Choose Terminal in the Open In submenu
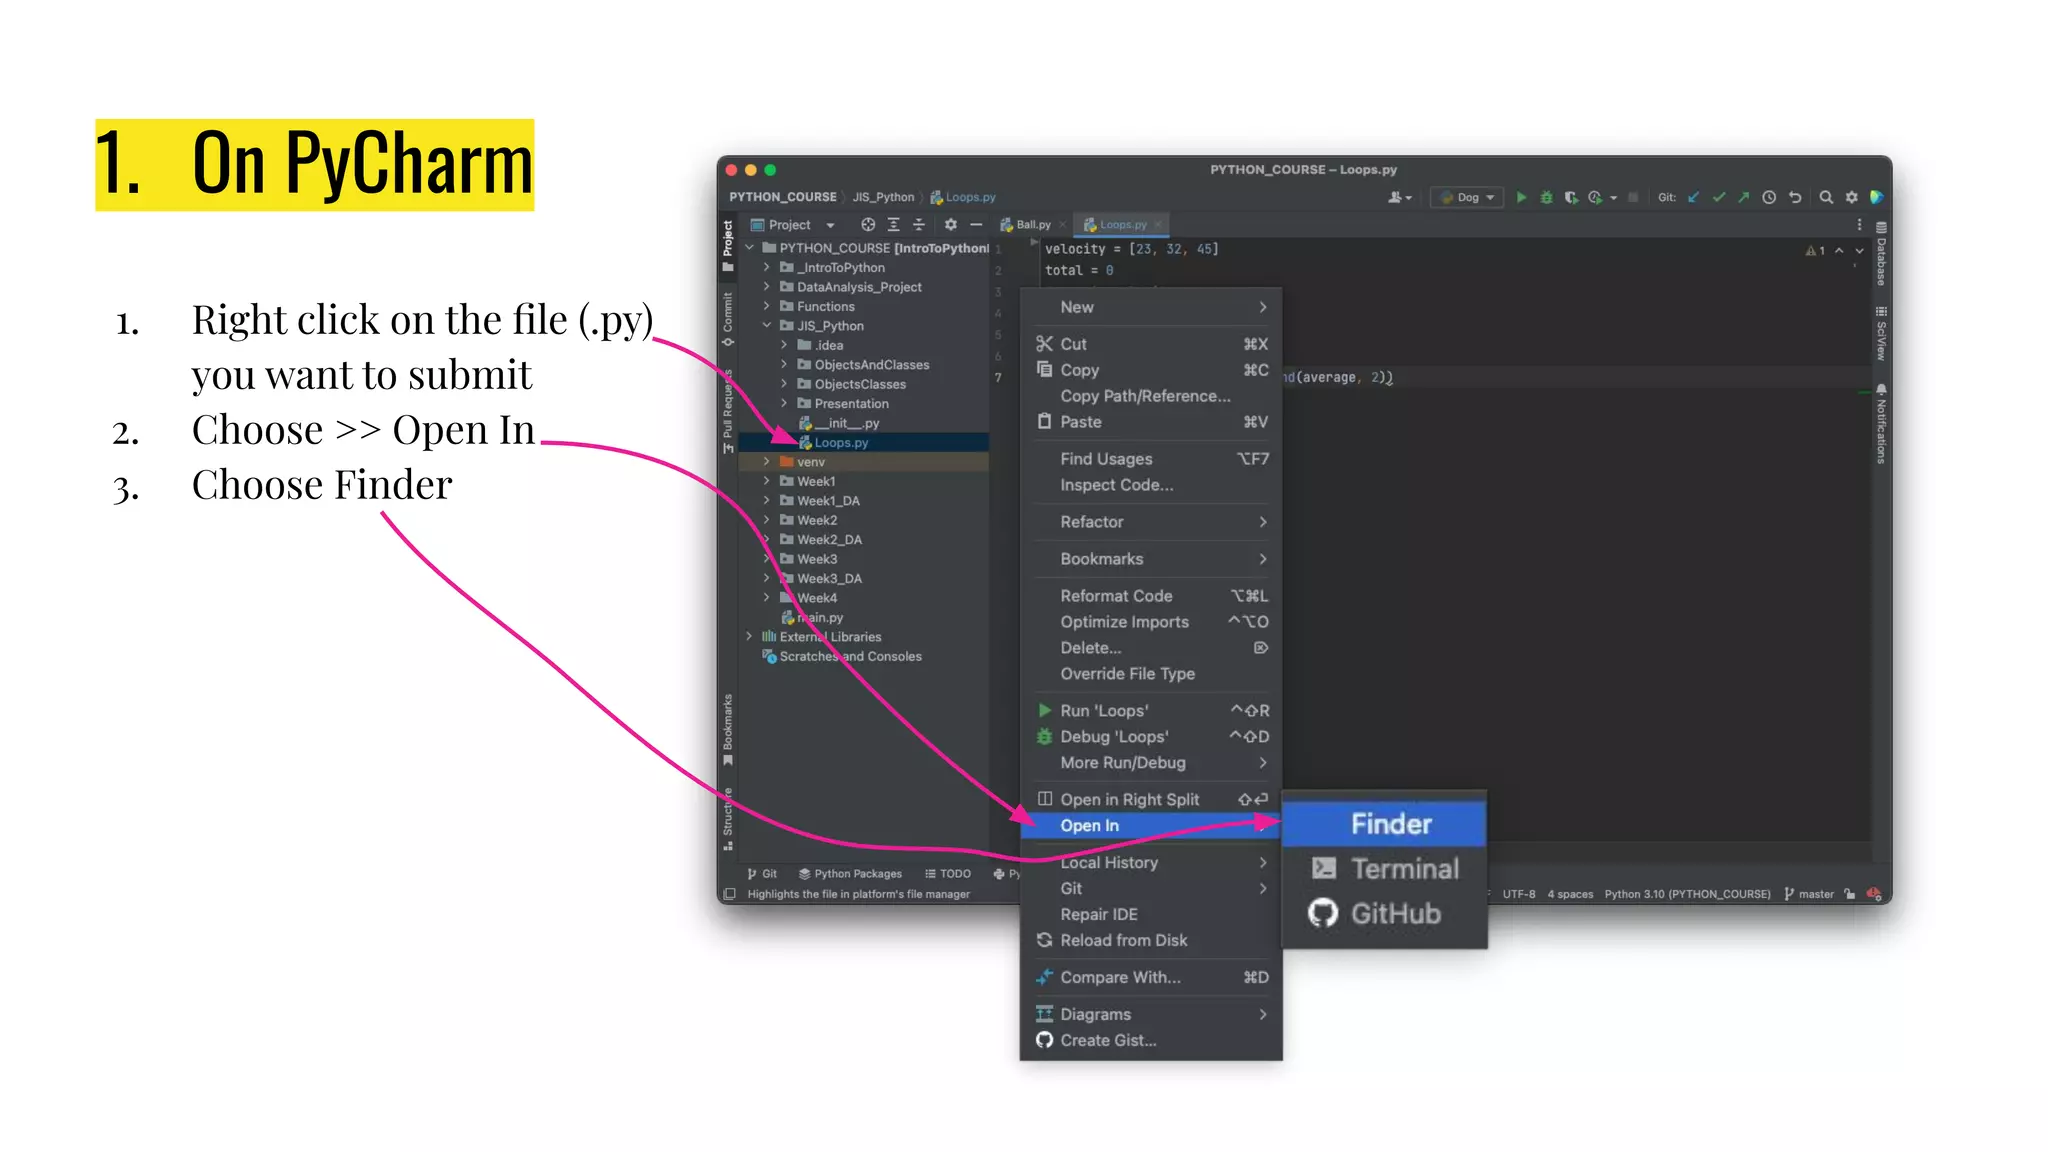2048x1152 pixels. (1404, 868)
